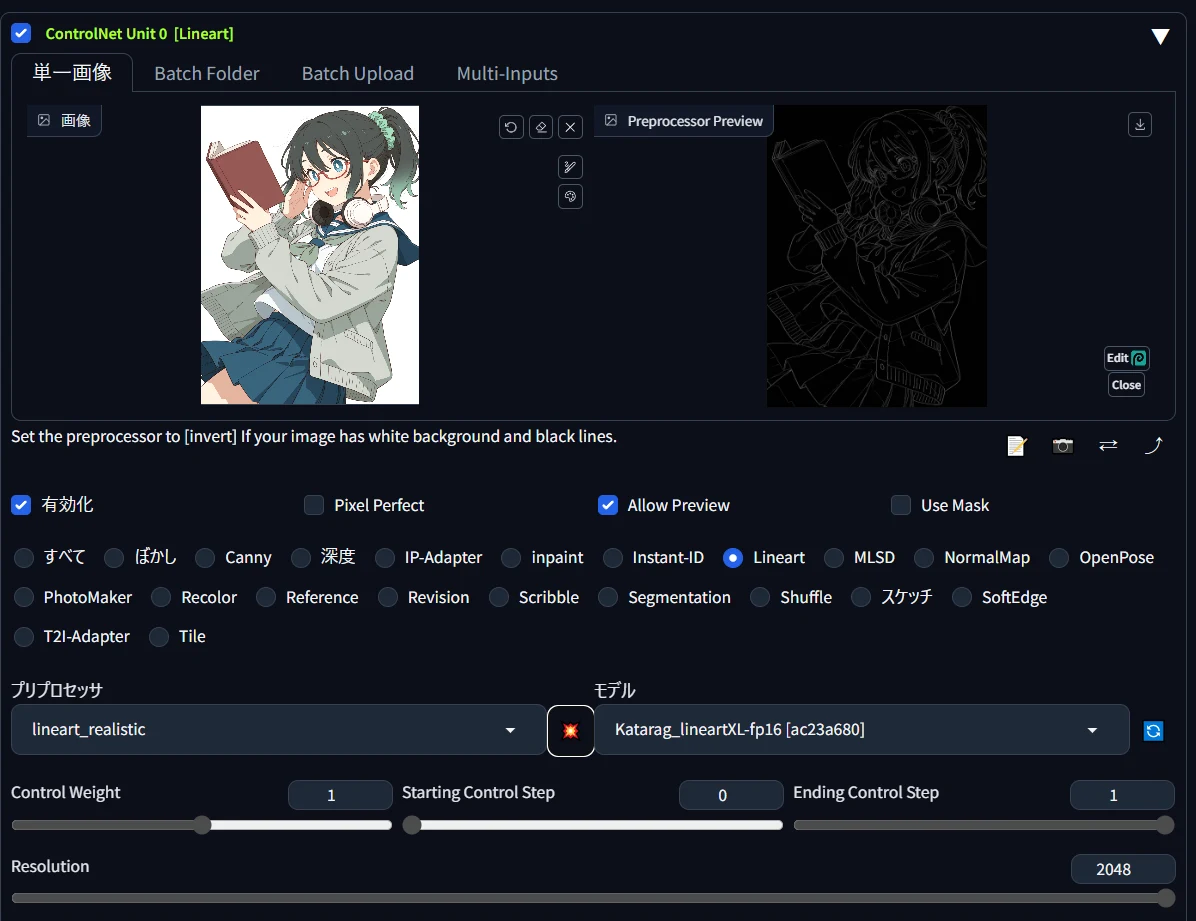Select the Reference control type

[266, 597]
